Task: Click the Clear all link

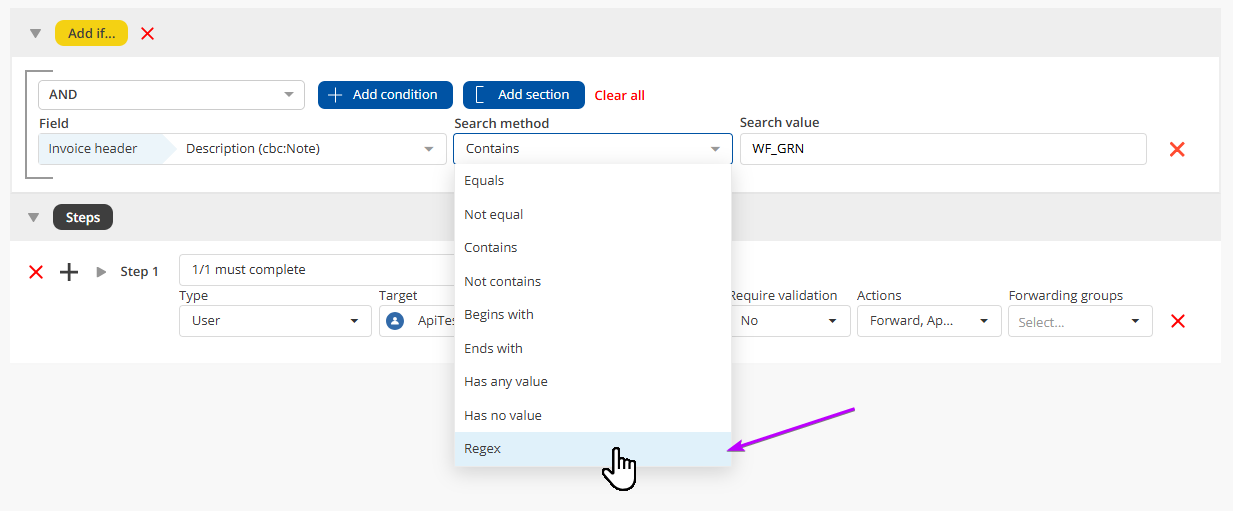Action: pyautogui.click(x=619, y=95)
